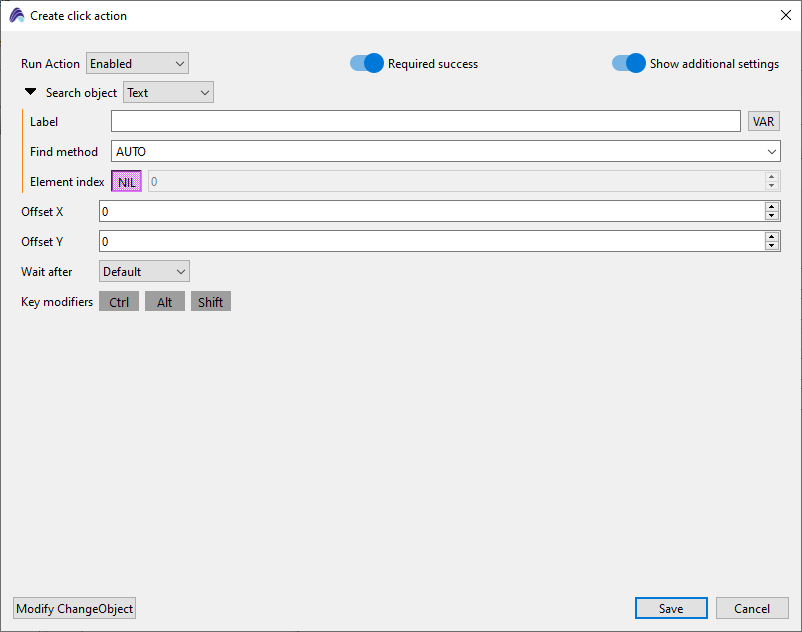
Task: Open the Wait after Default dropdown
Action: 144,272
